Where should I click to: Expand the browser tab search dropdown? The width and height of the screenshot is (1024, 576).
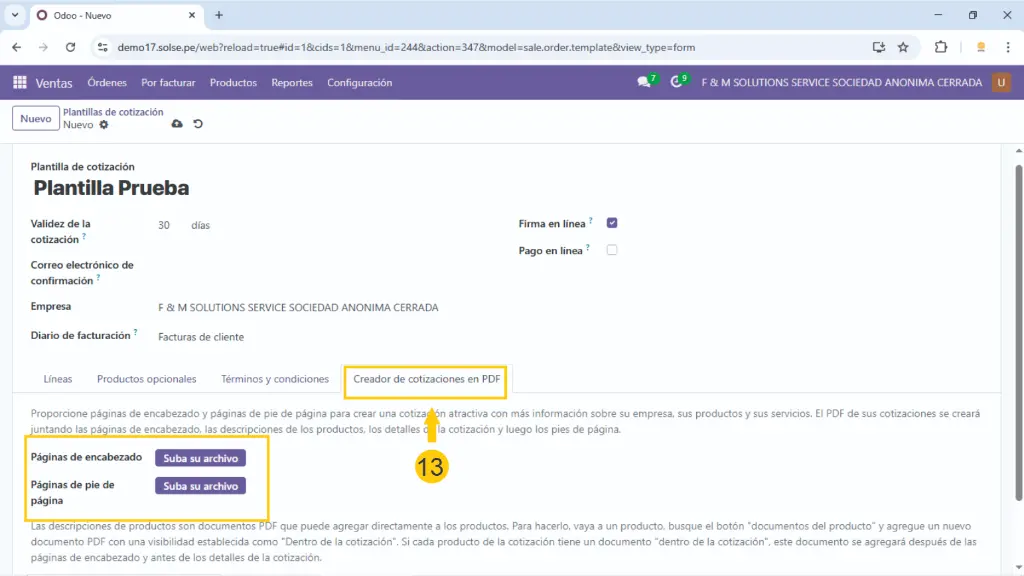click(14, 15)
